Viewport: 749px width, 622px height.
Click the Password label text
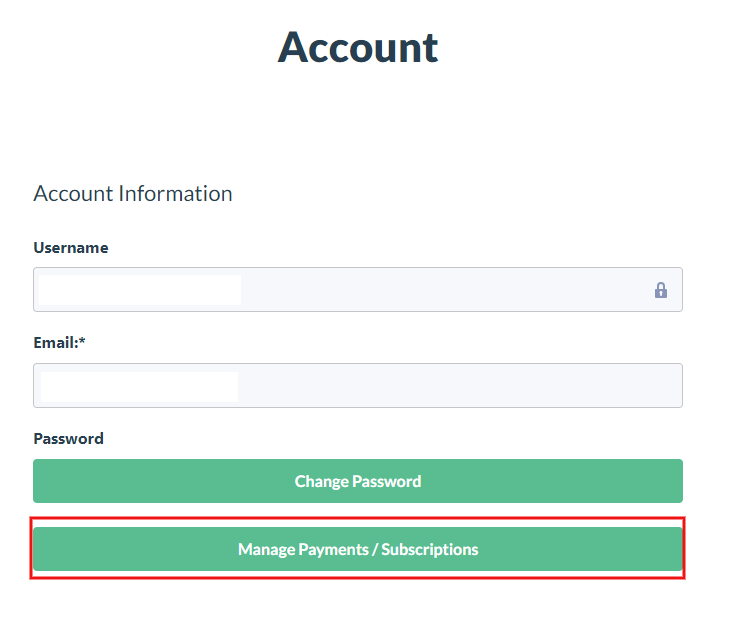pyautogui.click(x=68, y=438)
